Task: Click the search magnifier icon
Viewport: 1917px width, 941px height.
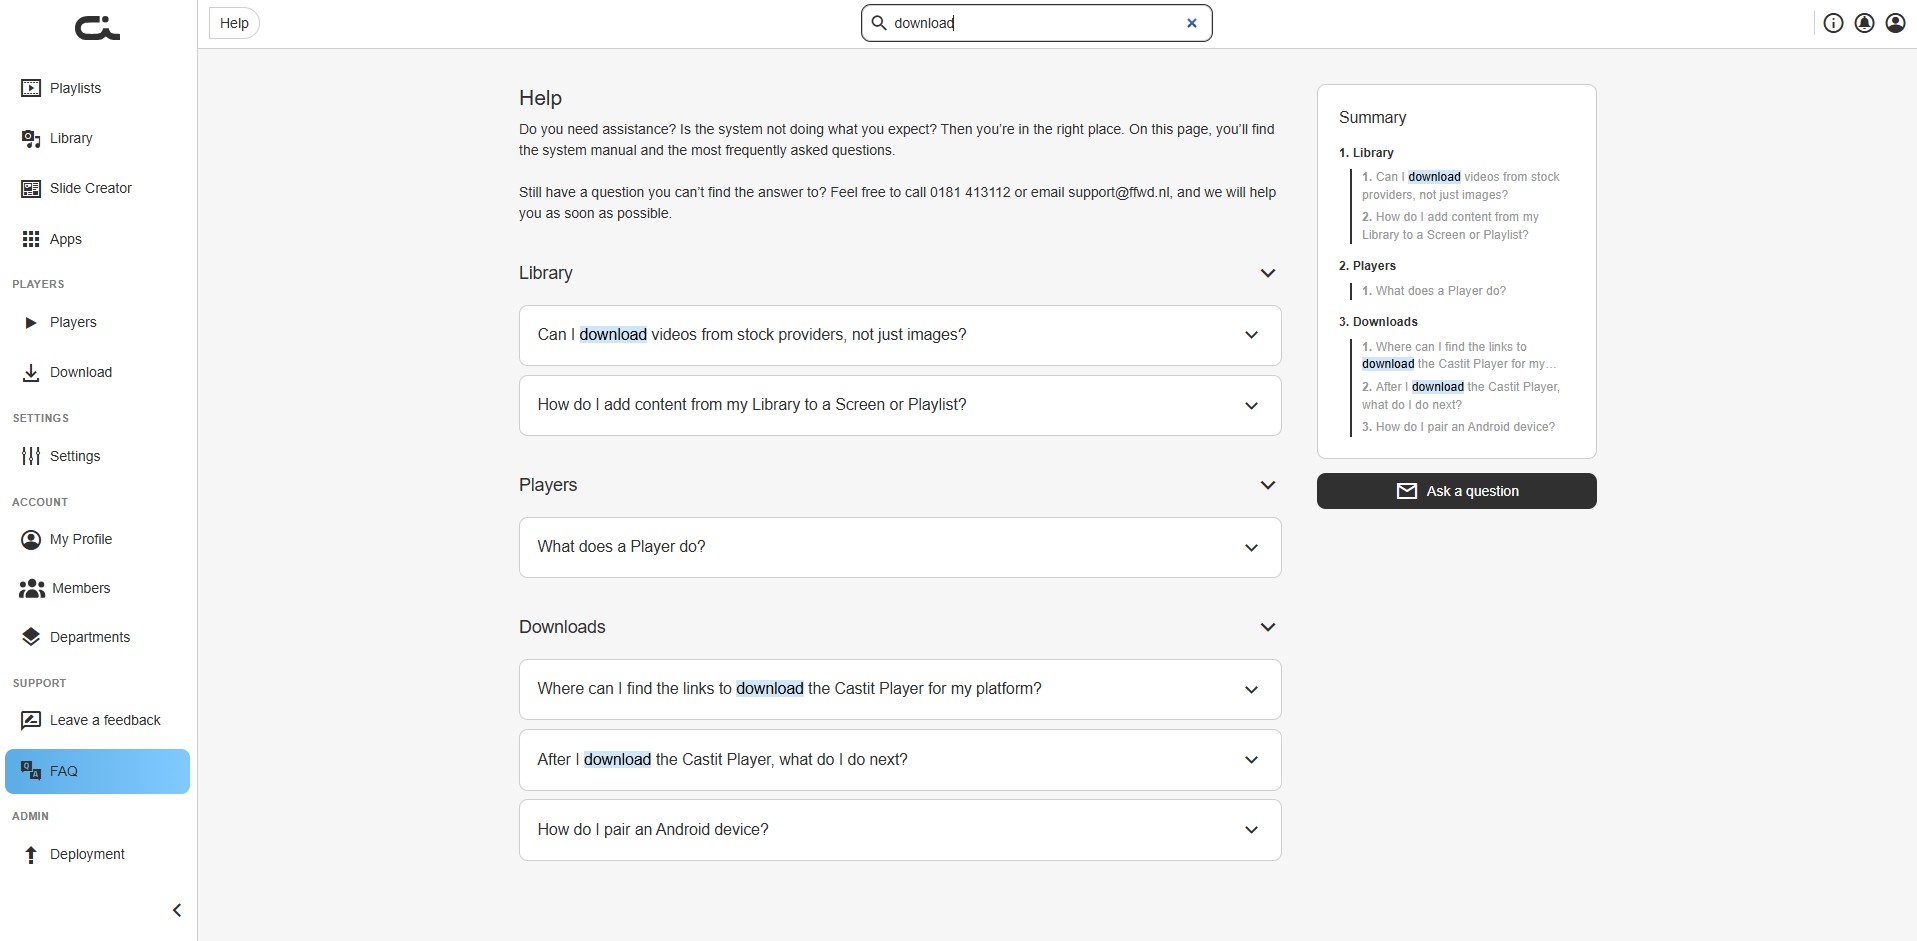Action: pyautogui.click(x=879, y=23)
